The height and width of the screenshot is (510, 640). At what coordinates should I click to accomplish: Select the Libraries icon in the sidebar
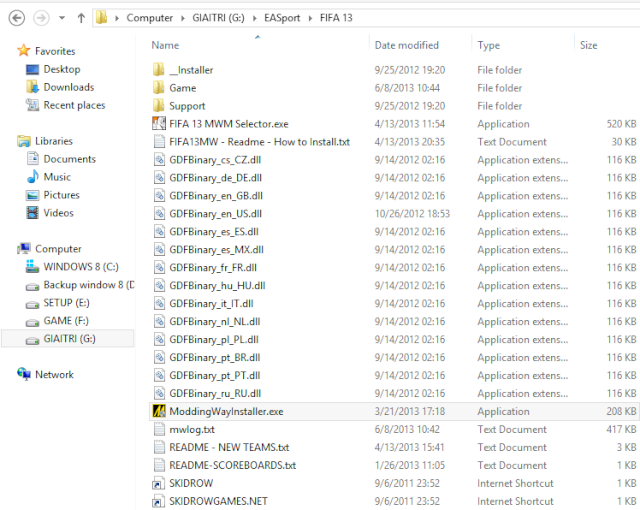tap(24, 141)
